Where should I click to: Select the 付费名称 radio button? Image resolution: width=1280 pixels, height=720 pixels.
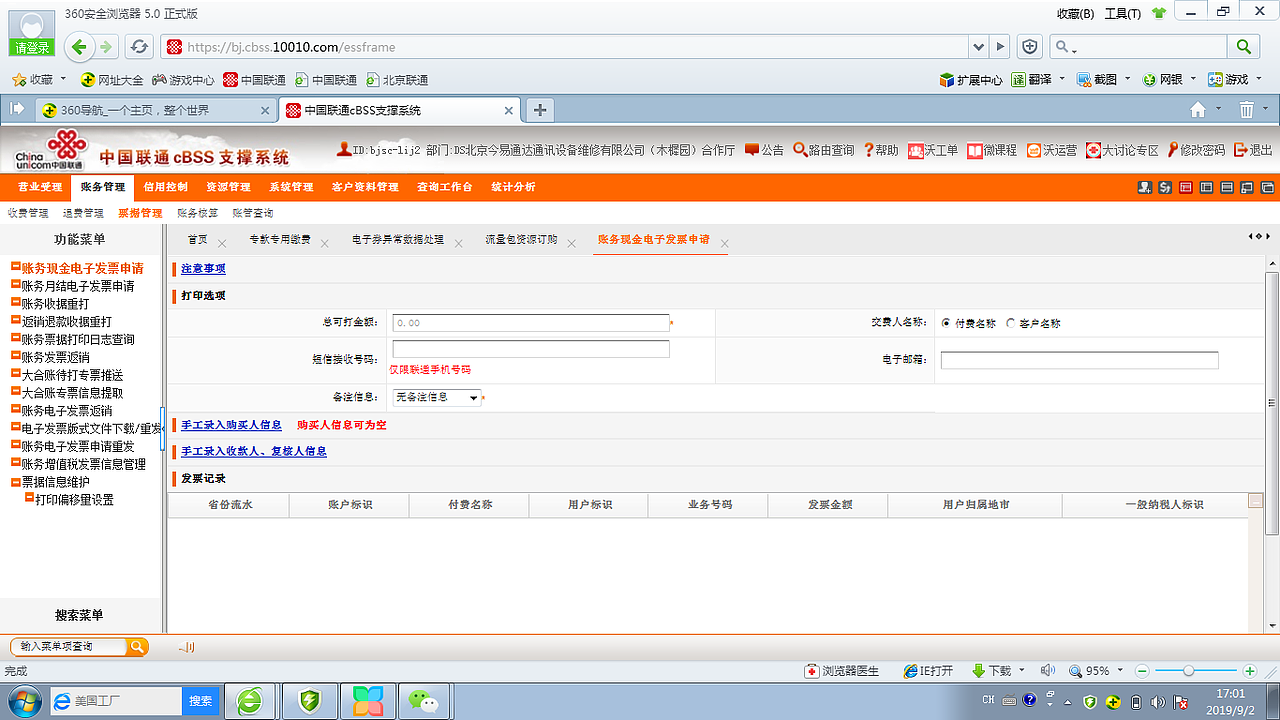(x=946, y=323)
